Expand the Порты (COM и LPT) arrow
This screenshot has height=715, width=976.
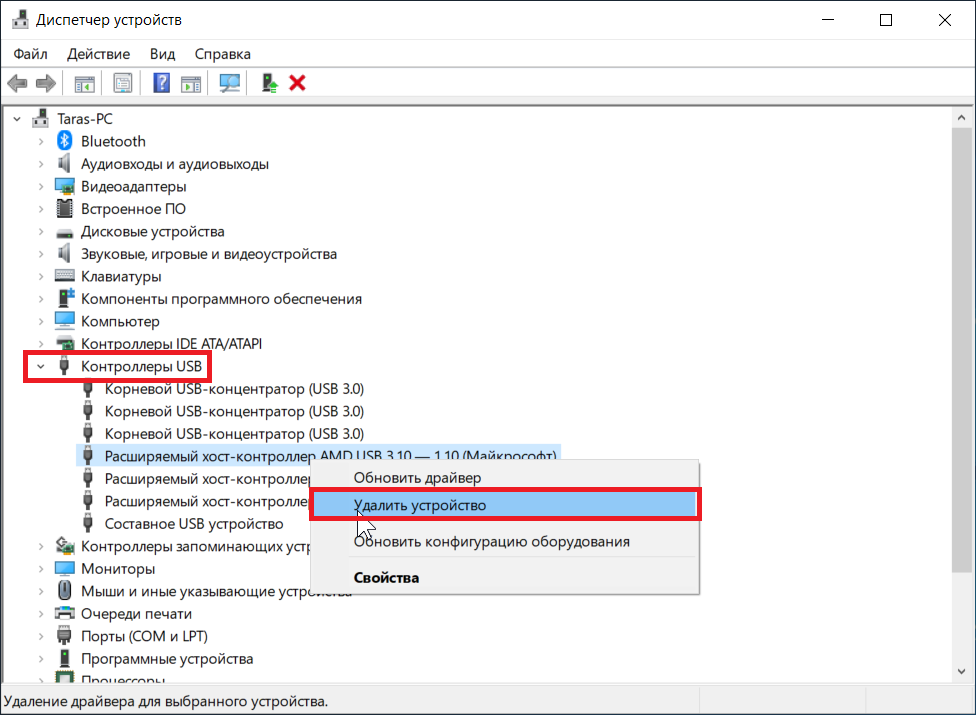[40, 636]
